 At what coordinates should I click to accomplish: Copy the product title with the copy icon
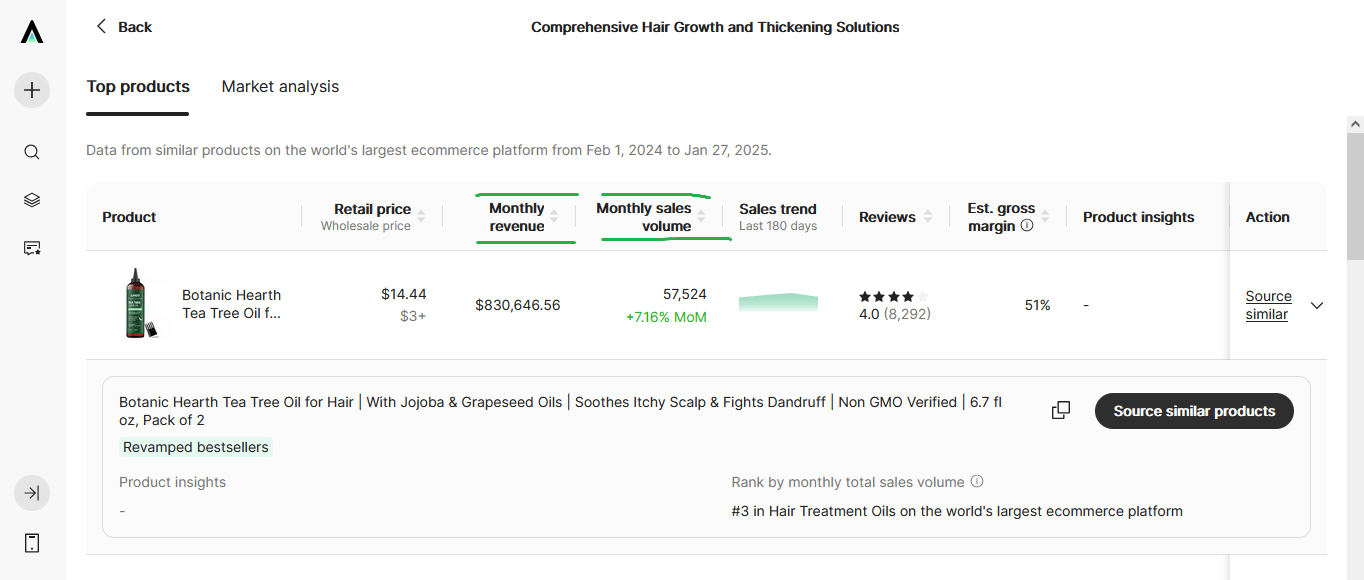[1061, 411]
